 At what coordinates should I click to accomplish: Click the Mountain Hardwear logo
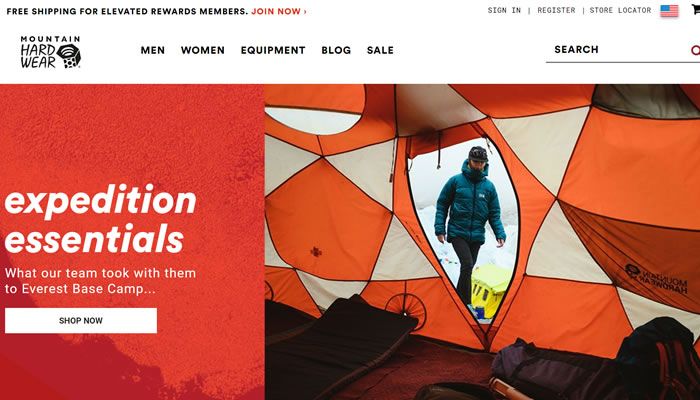pyautogui.click(x=50, y=52)
